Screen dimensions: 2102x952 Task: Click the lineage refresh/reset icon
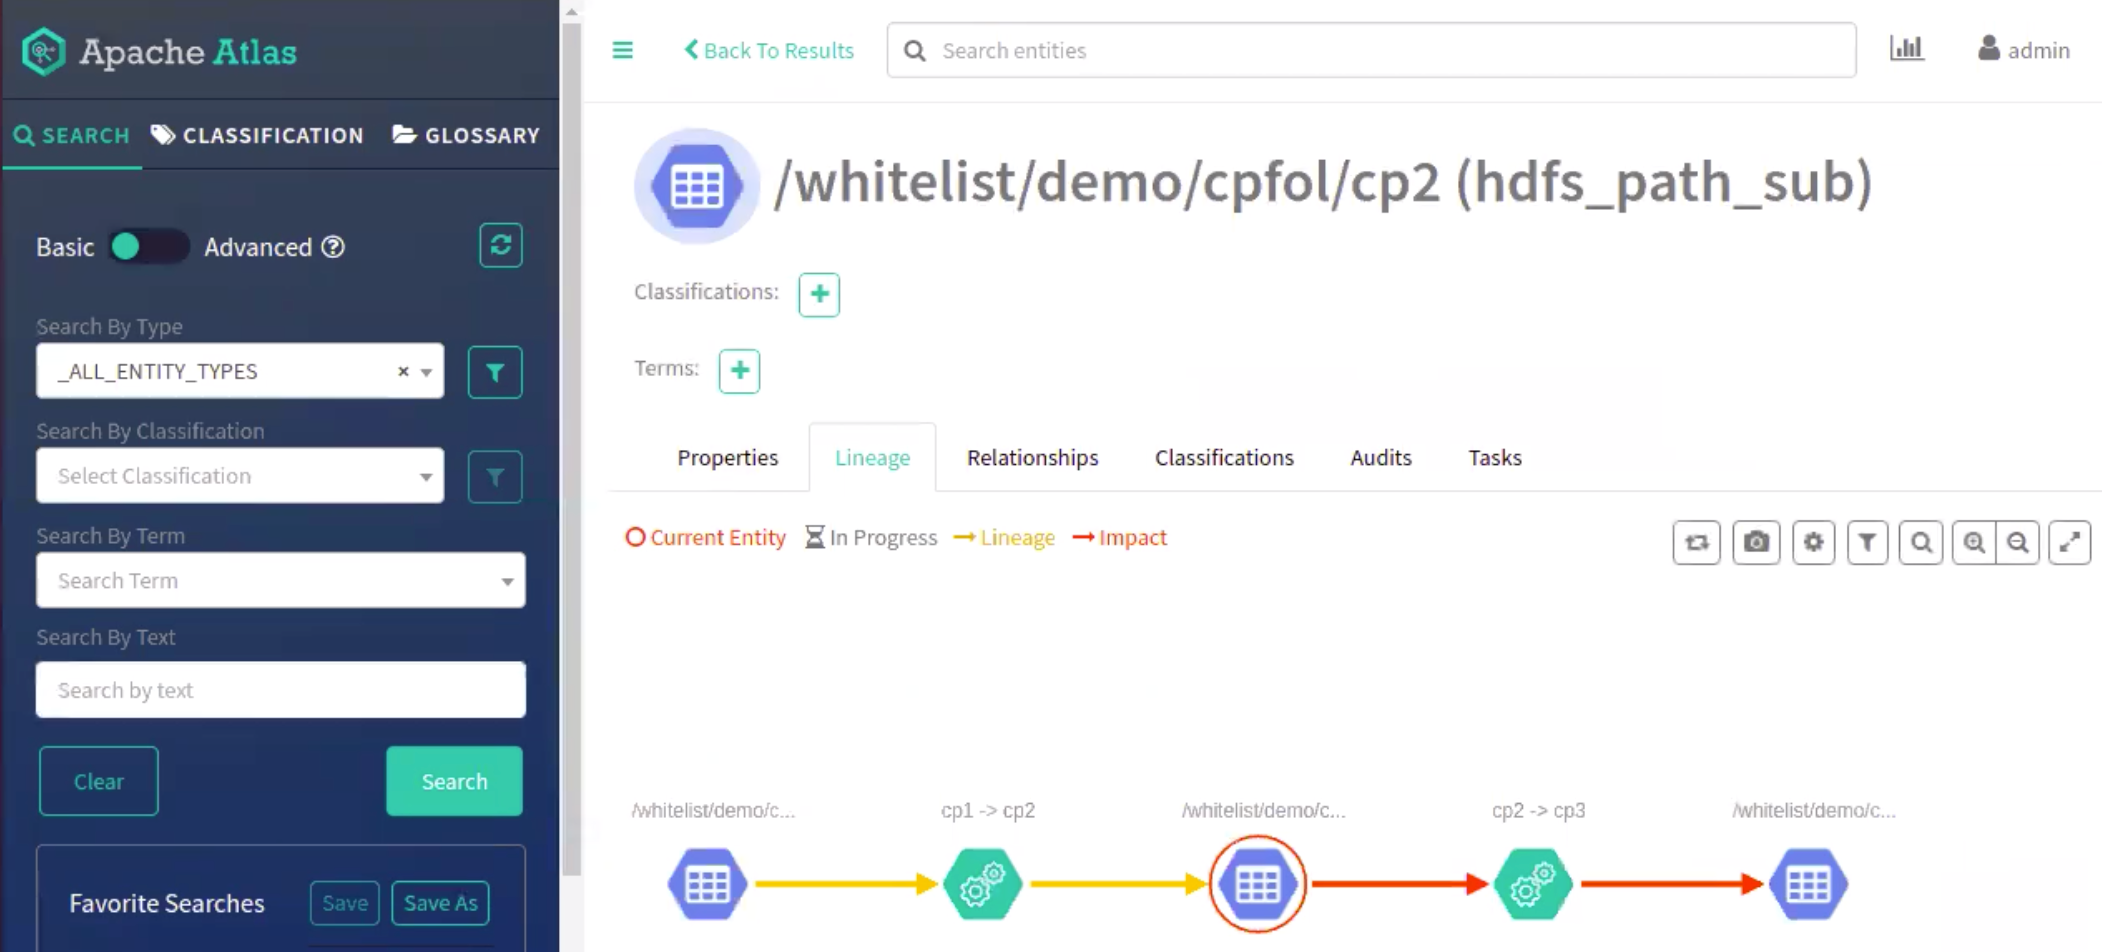pyautogui.click(x=1696, y=542)
